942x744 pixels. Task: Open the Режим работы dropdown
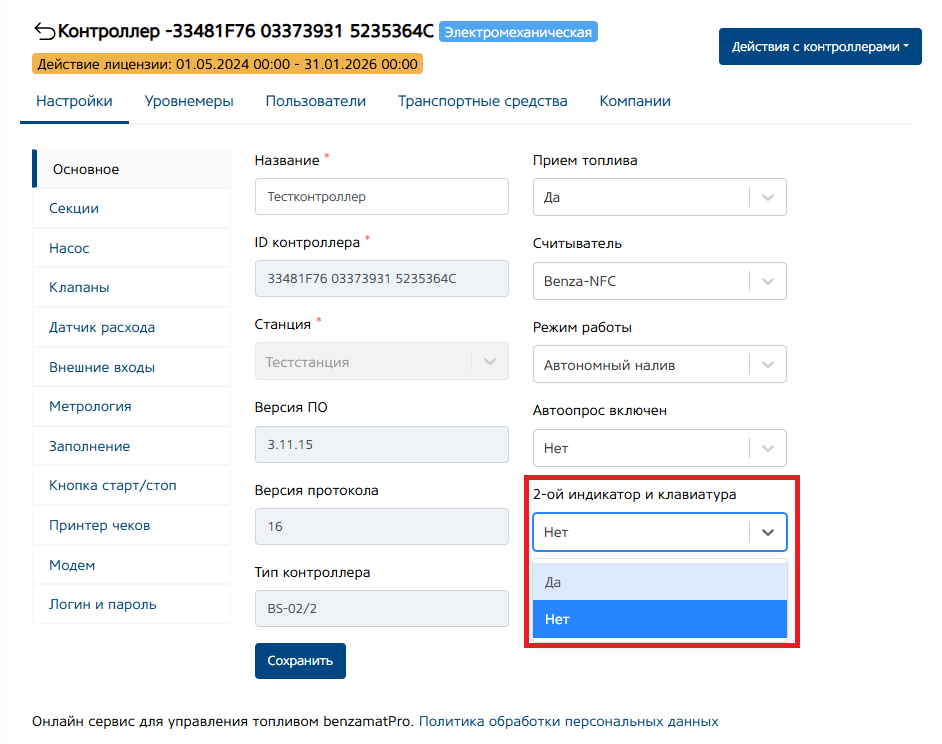(659, 365)
